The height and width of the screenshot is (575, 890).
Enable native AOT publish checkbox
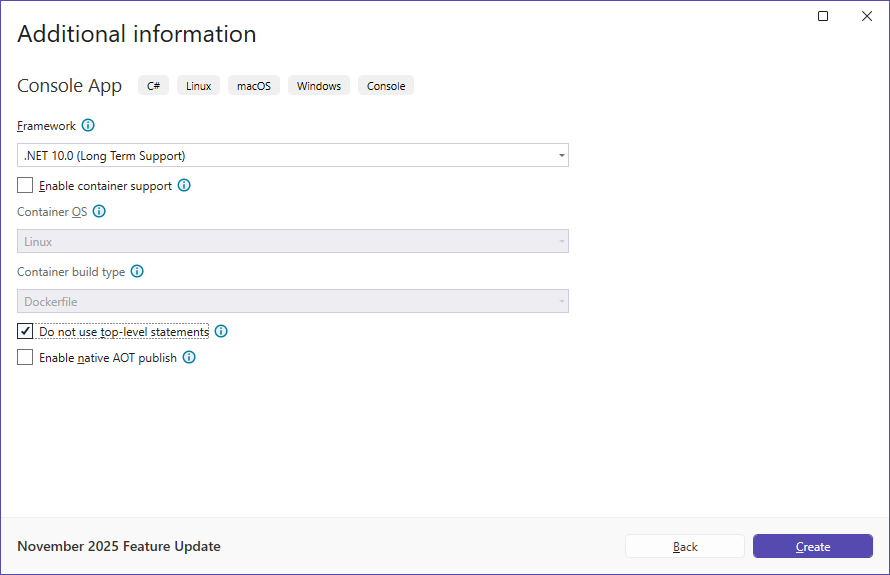[x=25, y=358]
